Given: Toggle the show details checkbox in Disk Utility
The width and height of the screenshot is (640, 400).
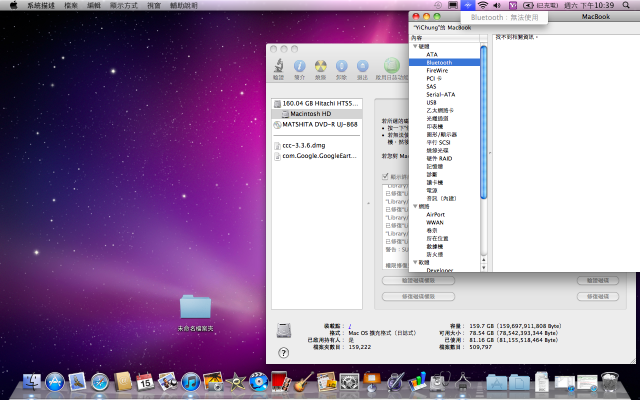Looking at the screenshot, I should (x=385, y=176).
